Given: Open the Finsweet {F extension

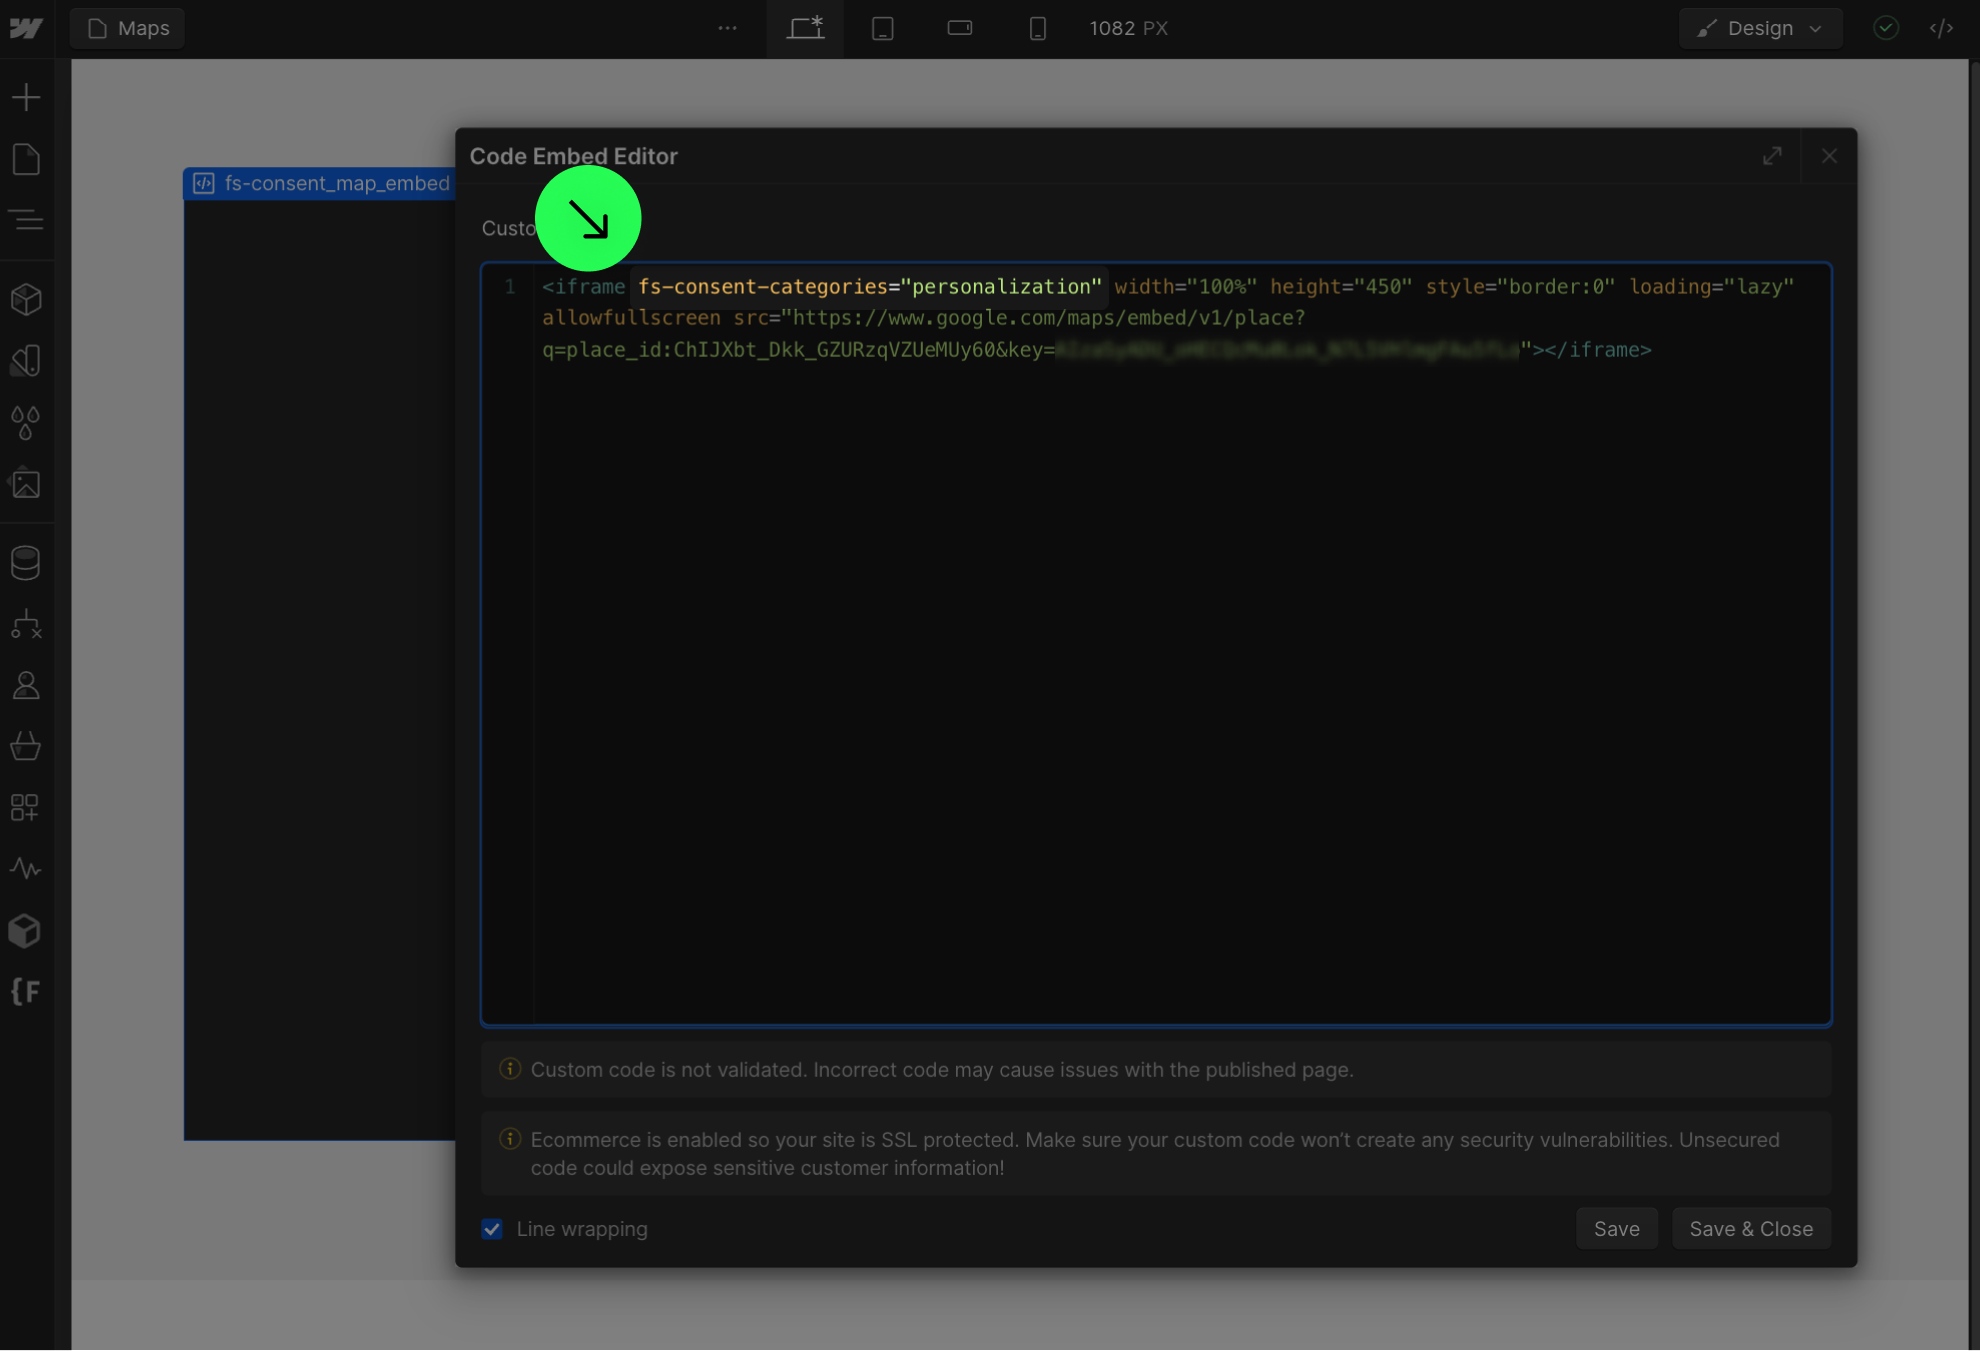Looking at the screenshot, I should pyautogui.click(x=26, y=992).
